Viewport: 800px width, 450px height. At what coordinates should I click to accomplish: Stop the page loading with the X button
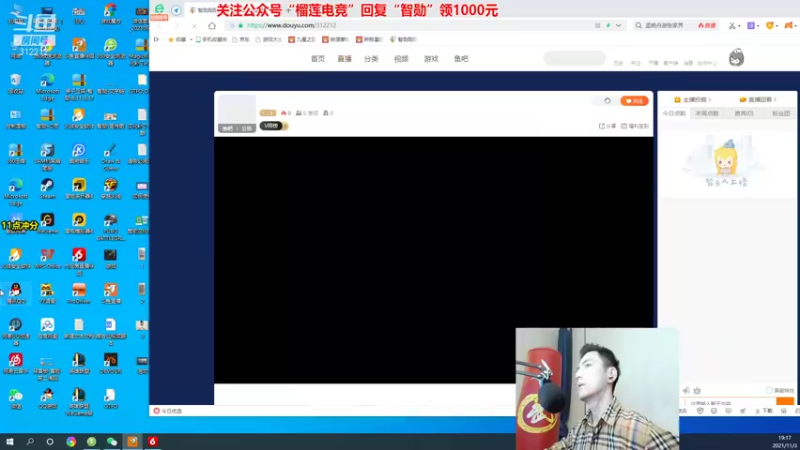point(194,26)
